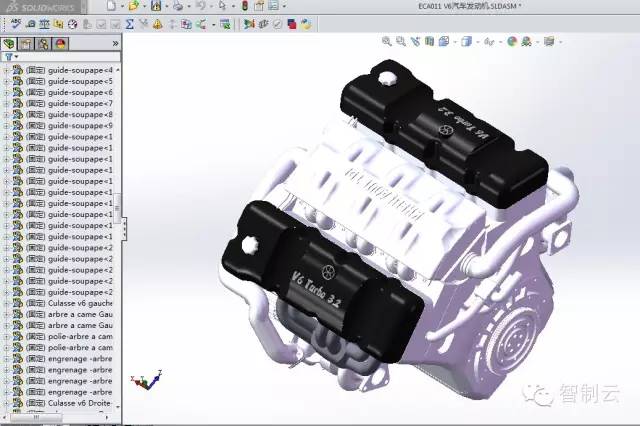
Task: Open the Apply Scene dropdown arrow
Action: 537,42
